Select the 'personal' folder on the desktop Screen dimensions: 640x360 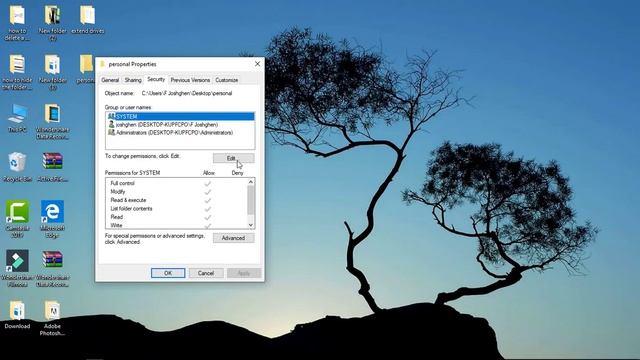click(x=86, y=69)
